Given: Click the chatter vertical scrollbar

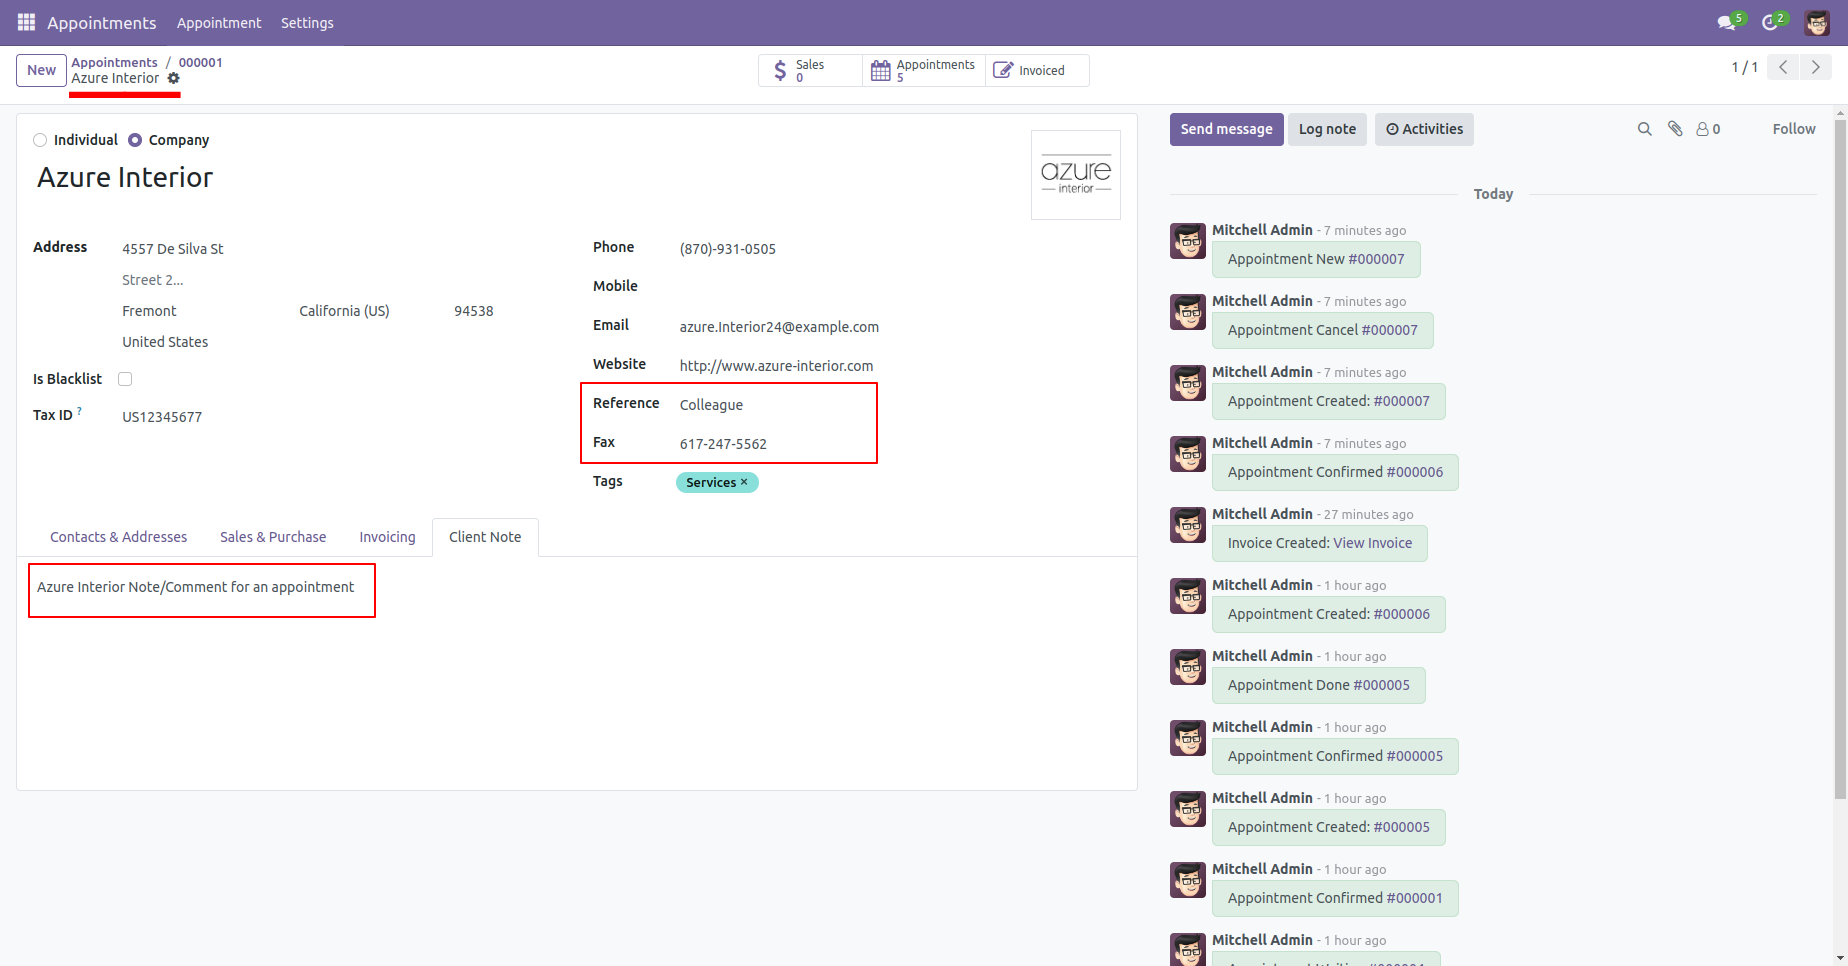Looking at the screenshot, I should coord(1840,460).
